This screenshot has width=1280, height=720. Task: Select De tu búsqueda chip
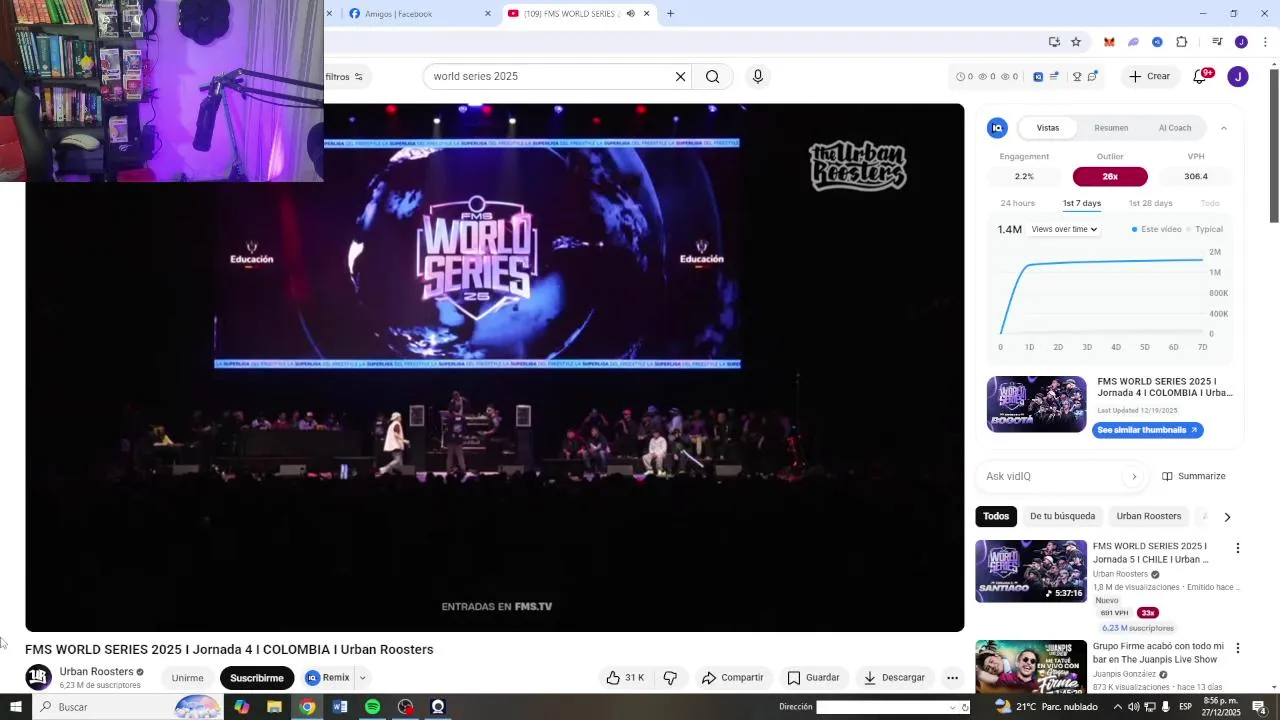(x=1063, y=516)
